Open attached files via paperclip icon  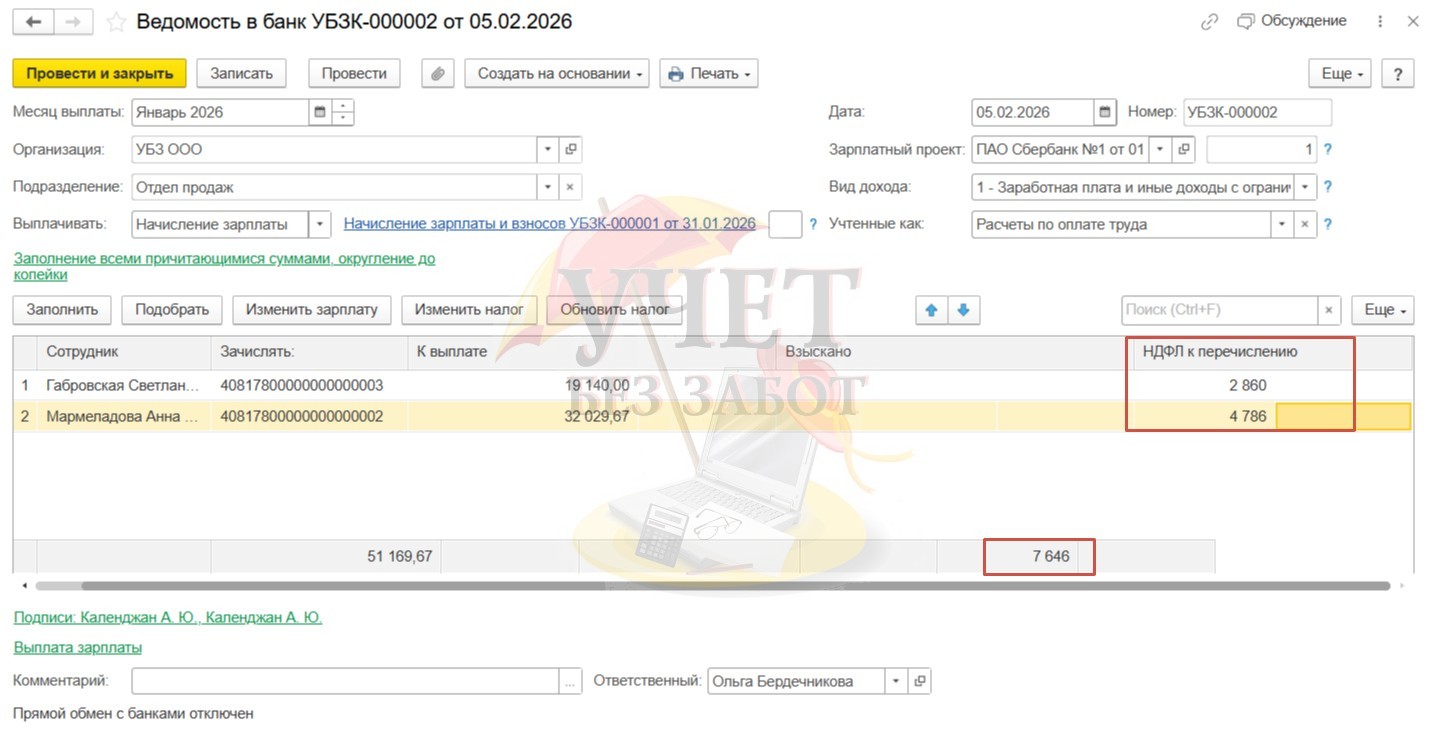(437, 73)
